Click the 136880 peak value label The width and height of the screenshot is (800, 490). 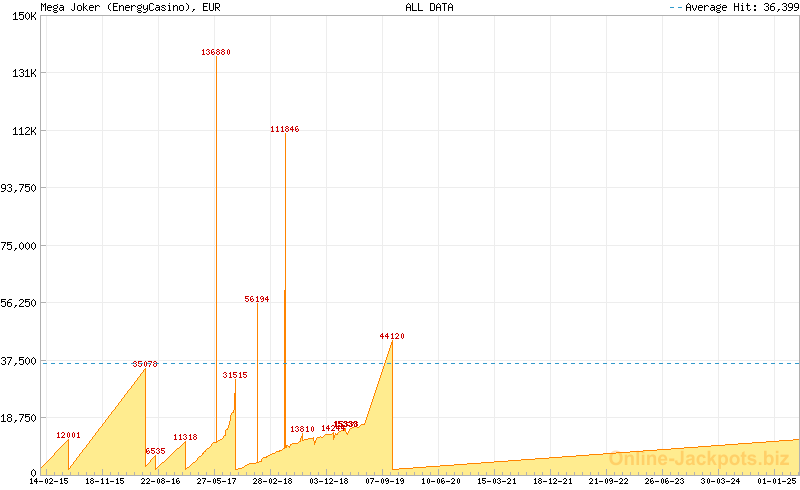click(216, 51)
